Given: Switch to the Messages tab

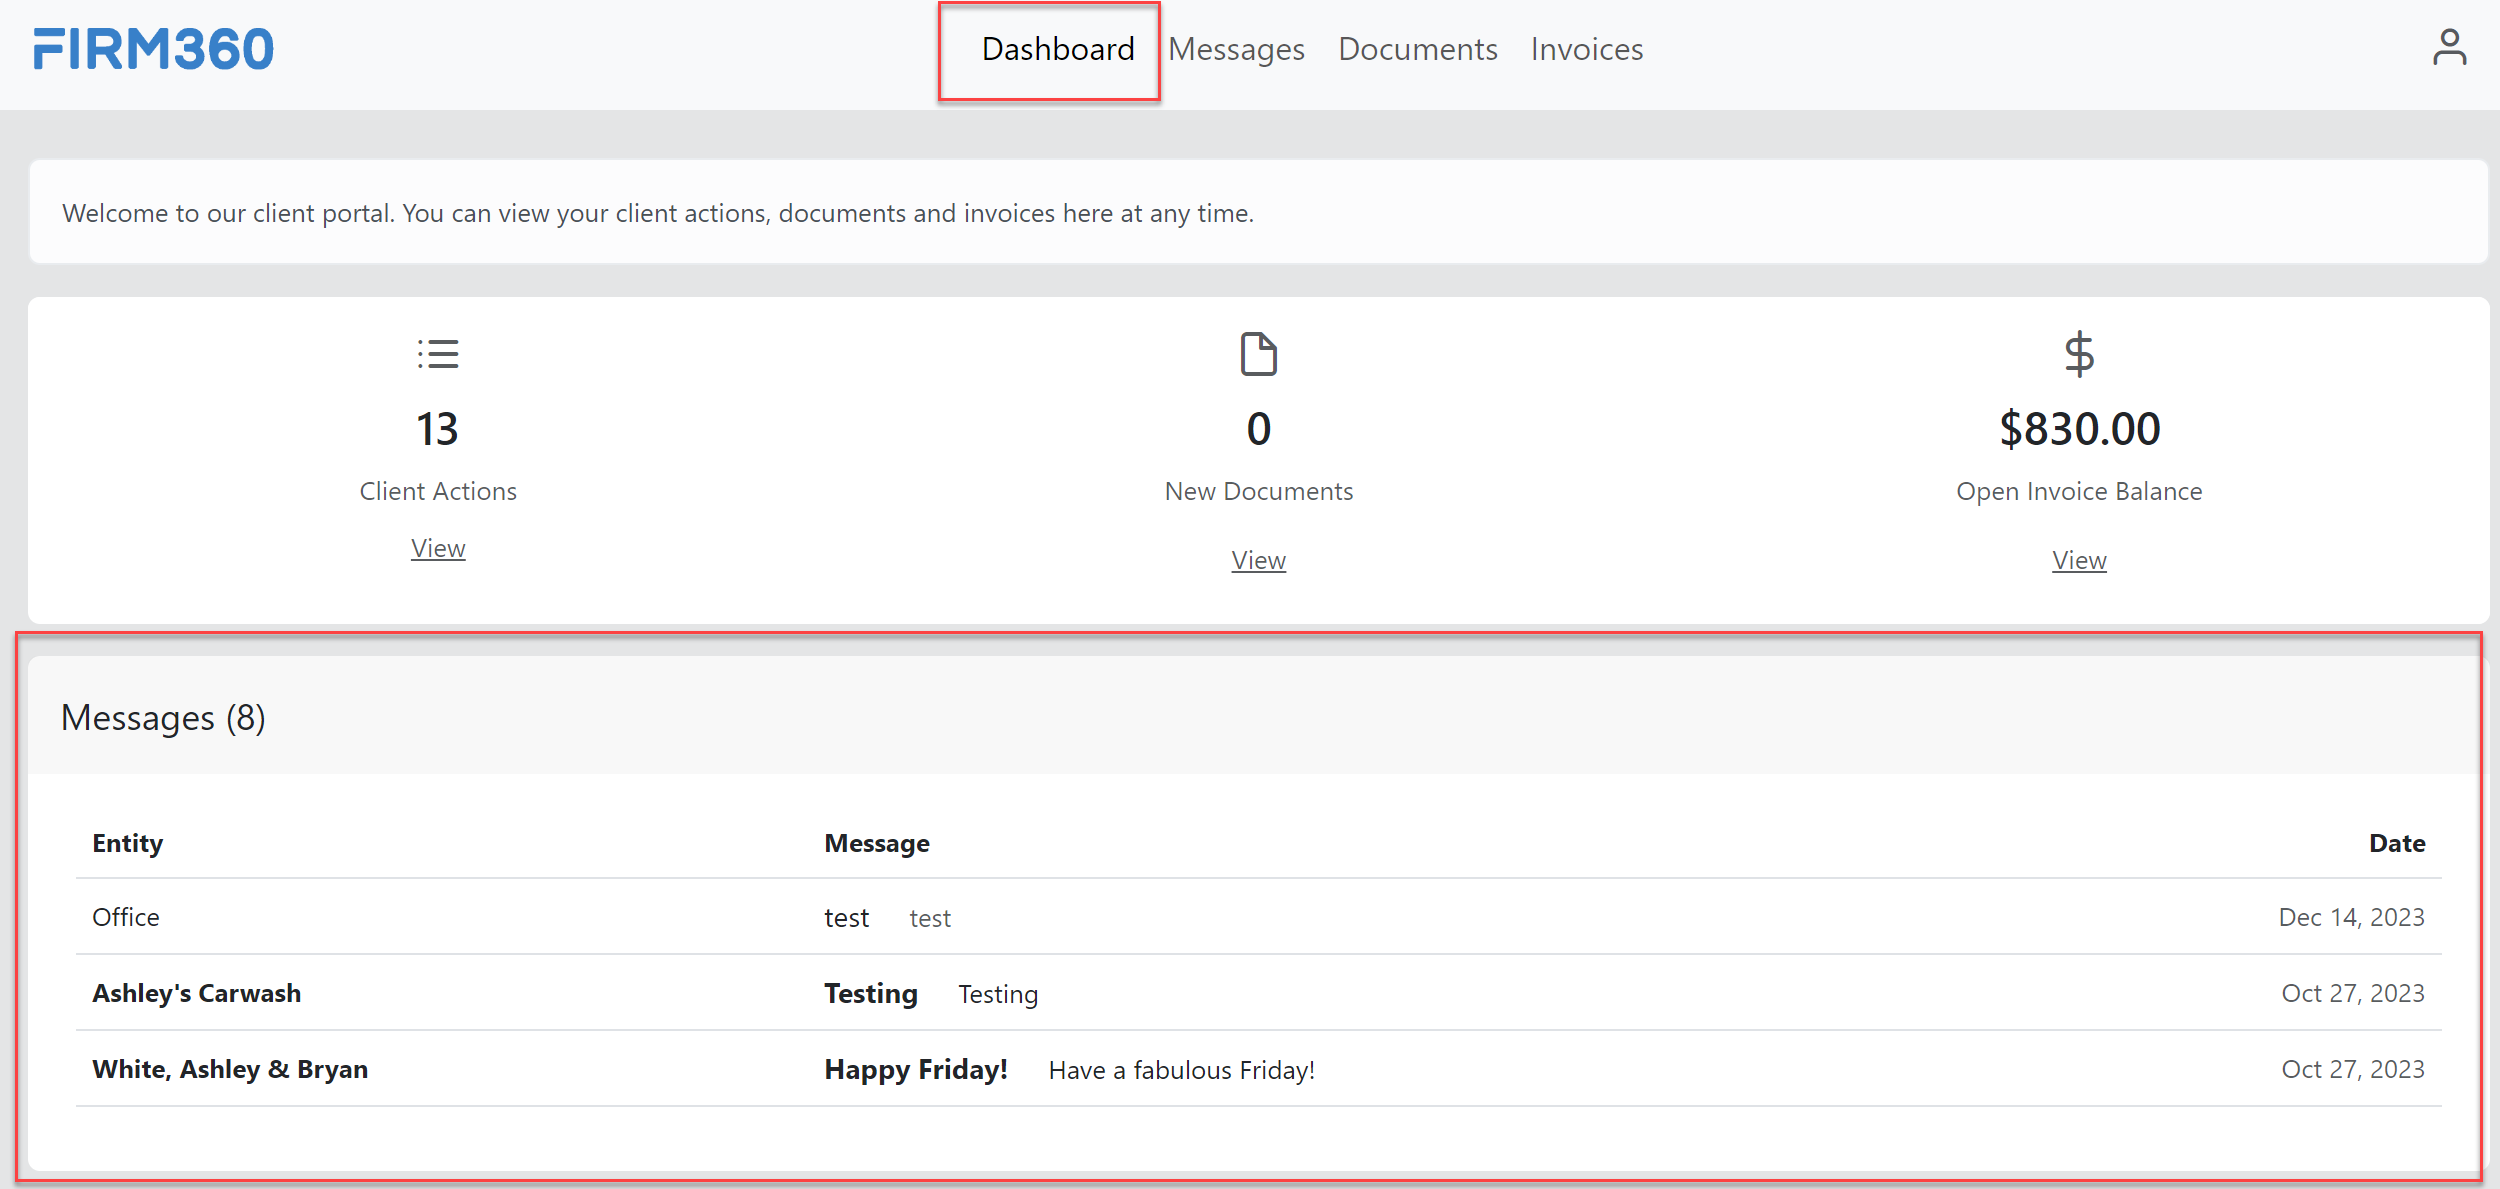Looking at the screenshot, I should coord(1236,48).
